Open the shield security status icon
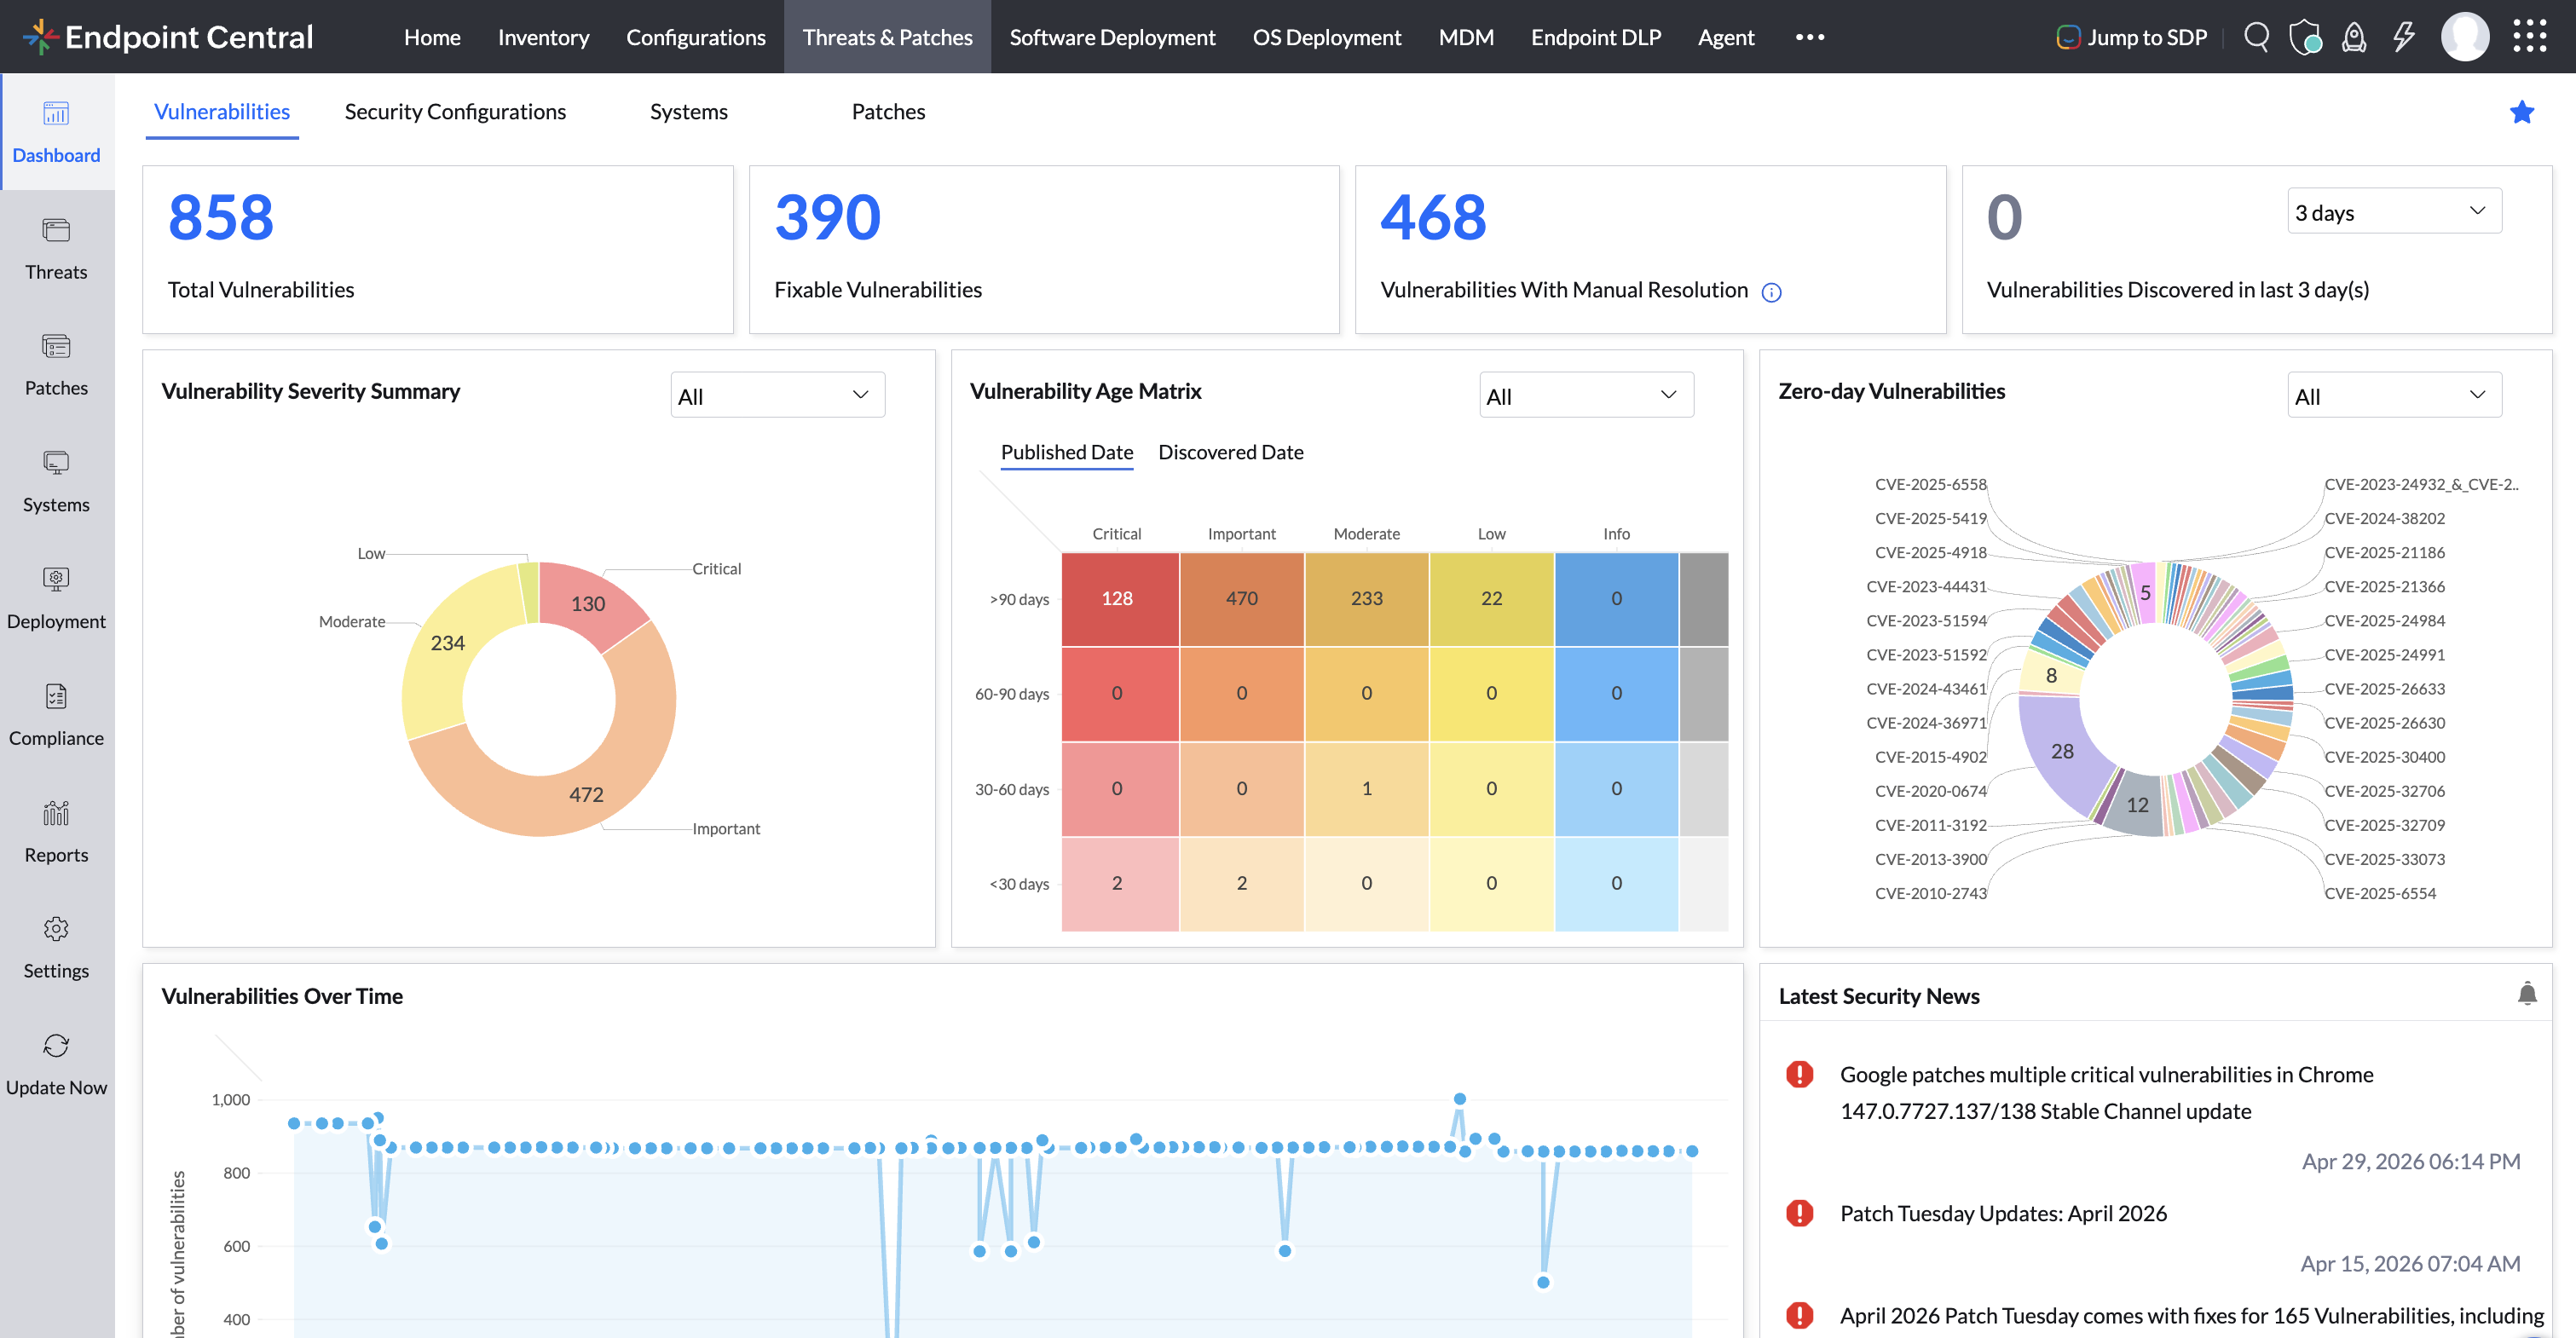2576x1338 pixels. click(2305, 37)
